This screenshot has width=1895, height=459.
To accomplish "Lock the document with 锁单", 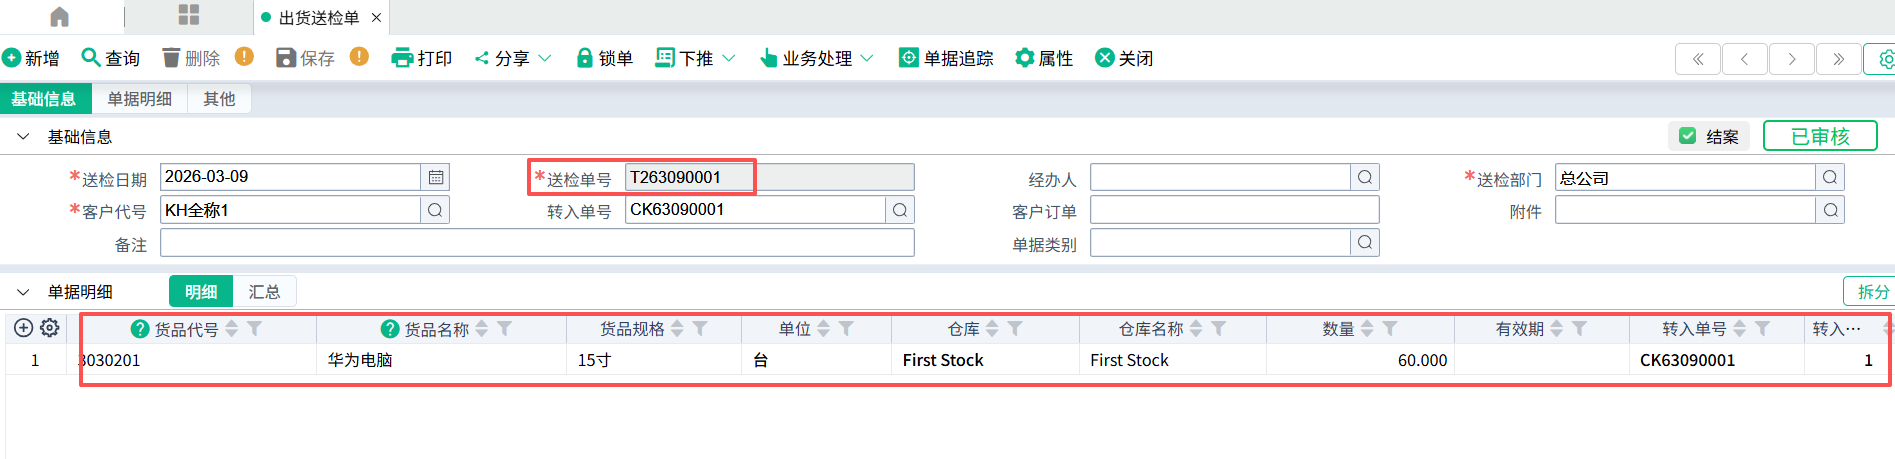I will 605,58.
